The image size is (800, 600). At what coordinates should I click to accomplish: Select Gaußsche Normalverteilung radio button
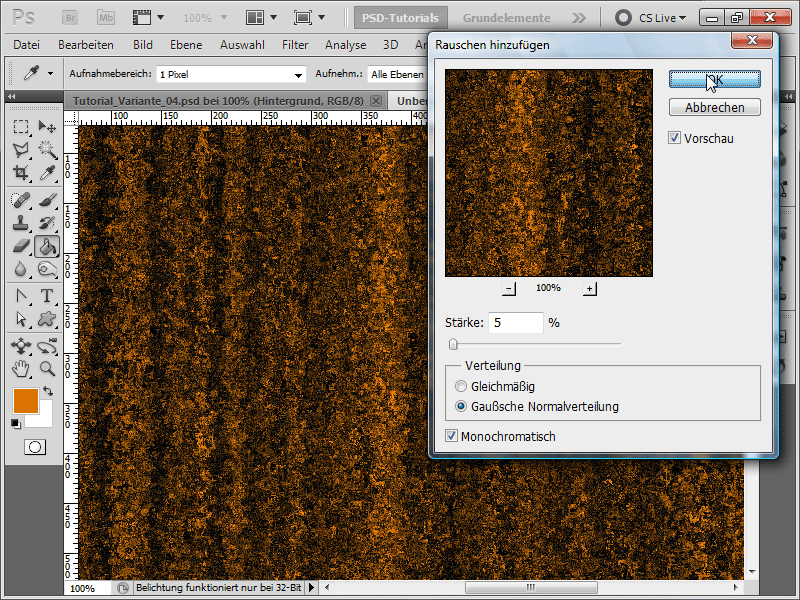(x=461, y=406)
